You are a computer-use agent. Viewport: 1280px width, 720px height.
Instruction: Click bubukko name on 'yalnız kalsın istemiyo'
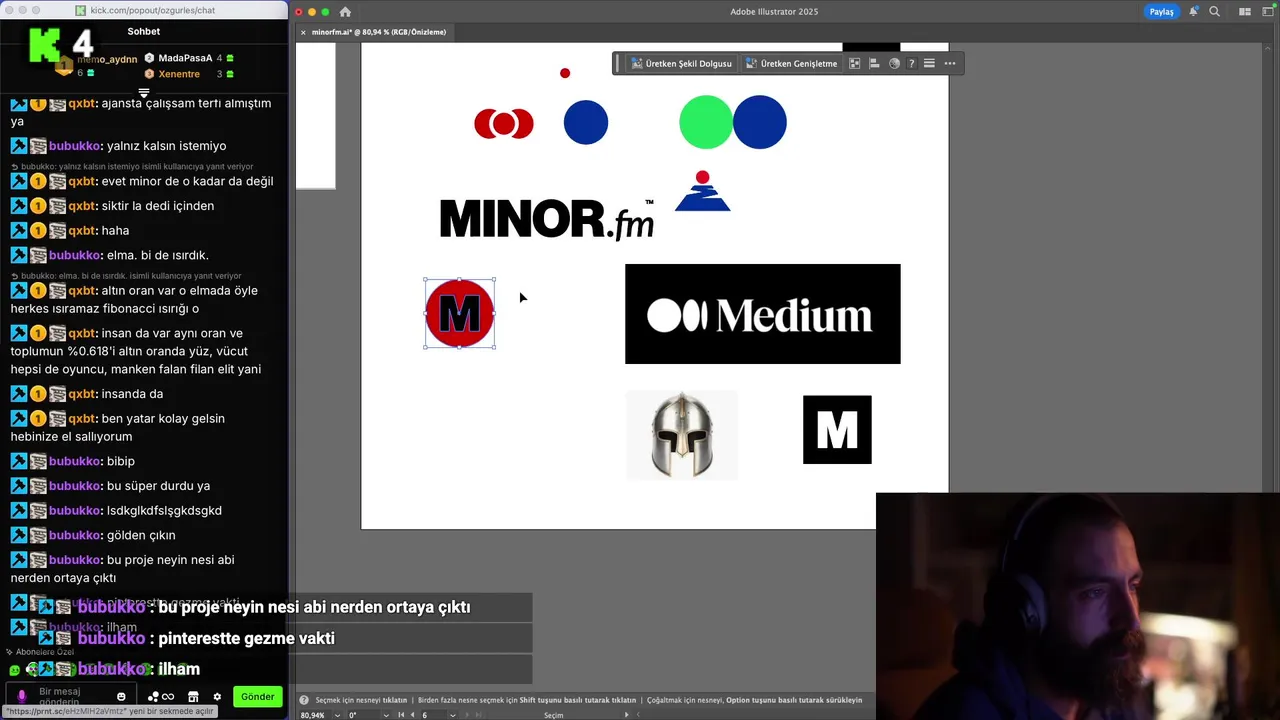pos(74,146)
